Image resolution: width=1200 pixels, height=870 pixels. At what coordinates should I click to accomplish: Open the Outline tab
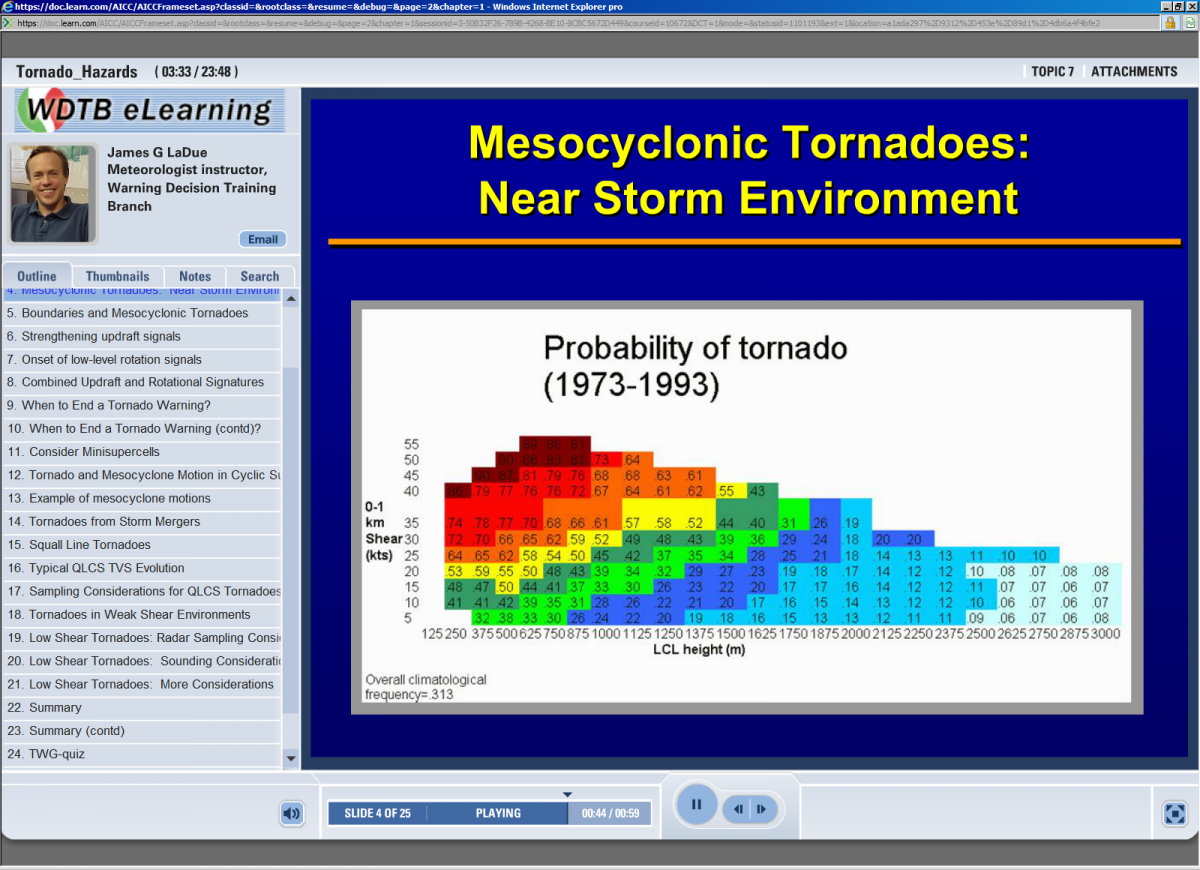pos(37,276)
